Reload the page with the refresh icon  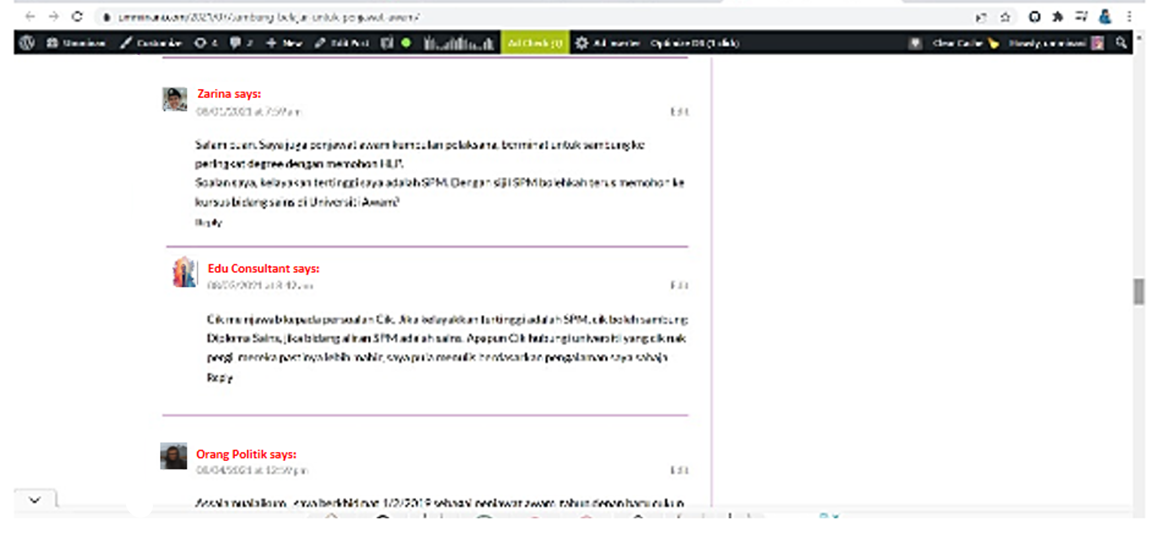point(77,17)
